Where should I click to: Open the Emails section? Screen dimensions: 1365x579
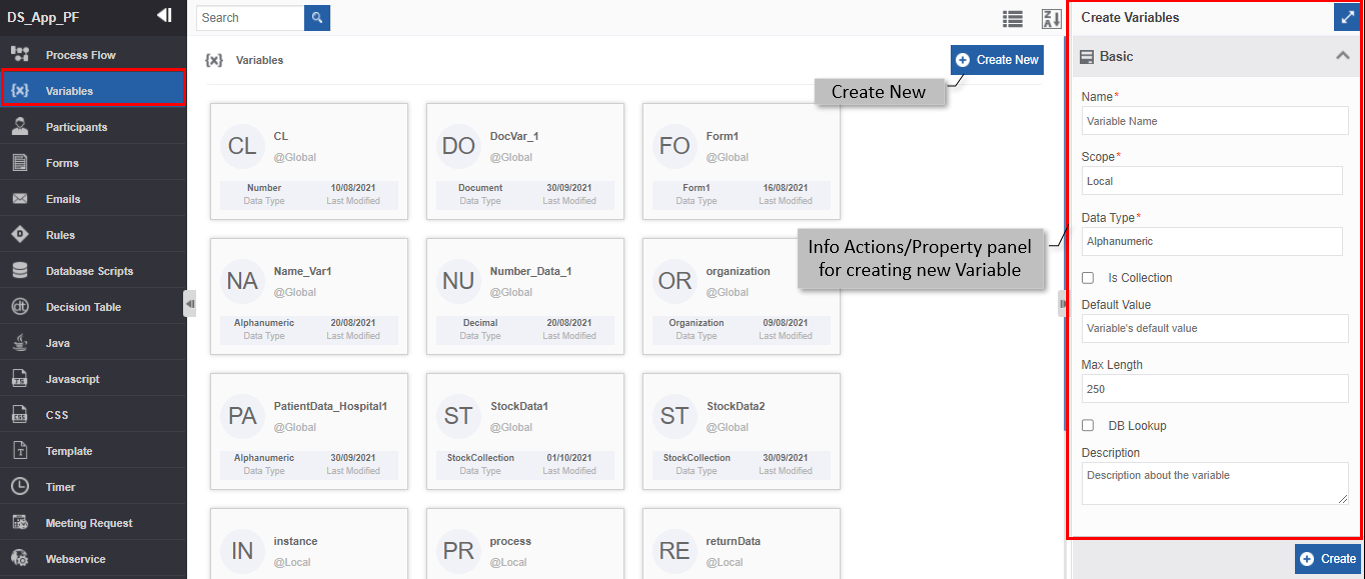click(93, 199)
